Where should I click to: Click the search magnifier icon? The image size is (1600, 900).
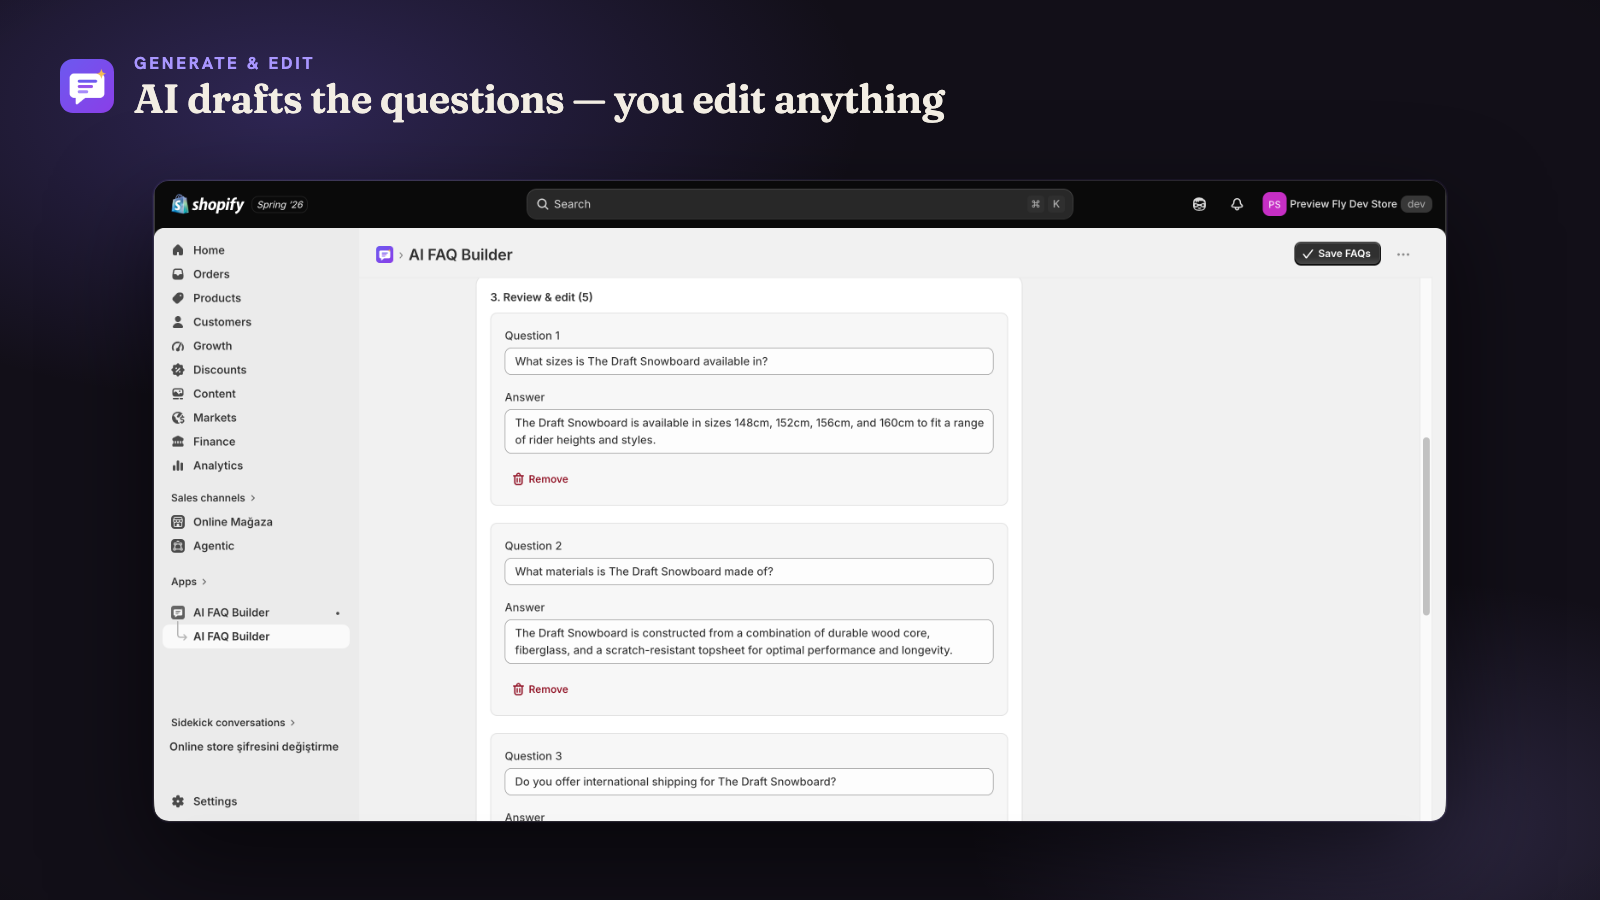coord(543,204)
